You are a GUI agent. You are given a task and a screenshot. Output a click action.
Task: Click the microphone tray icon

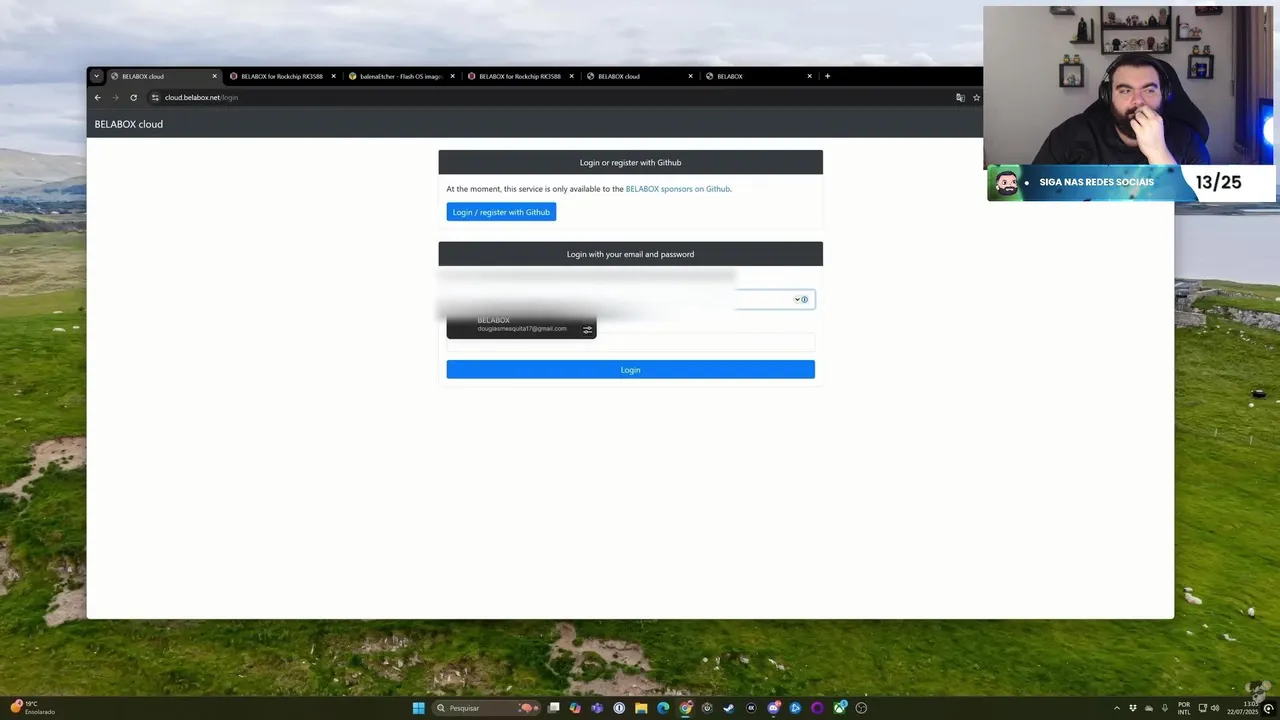(x=1165, y=708)
